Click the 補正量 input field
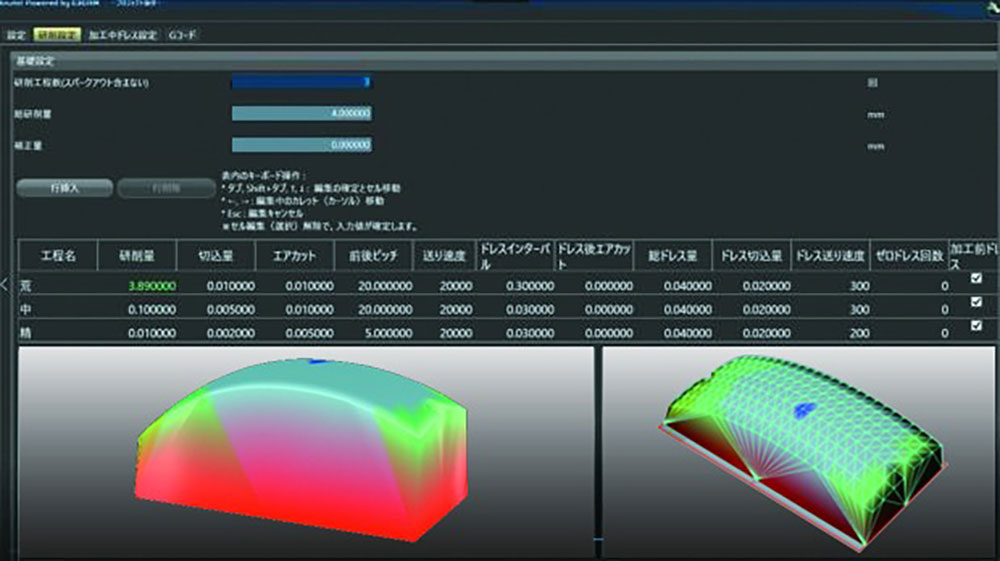 [302, 145]
